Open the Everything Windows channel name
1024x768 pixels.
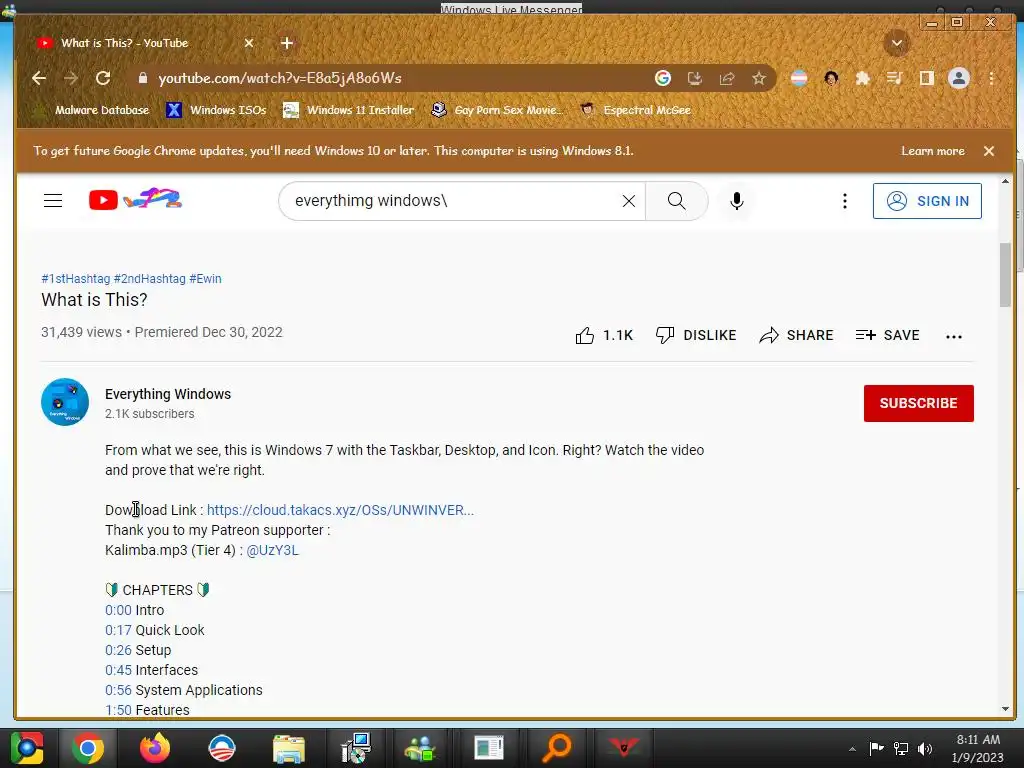coord(168,394)
